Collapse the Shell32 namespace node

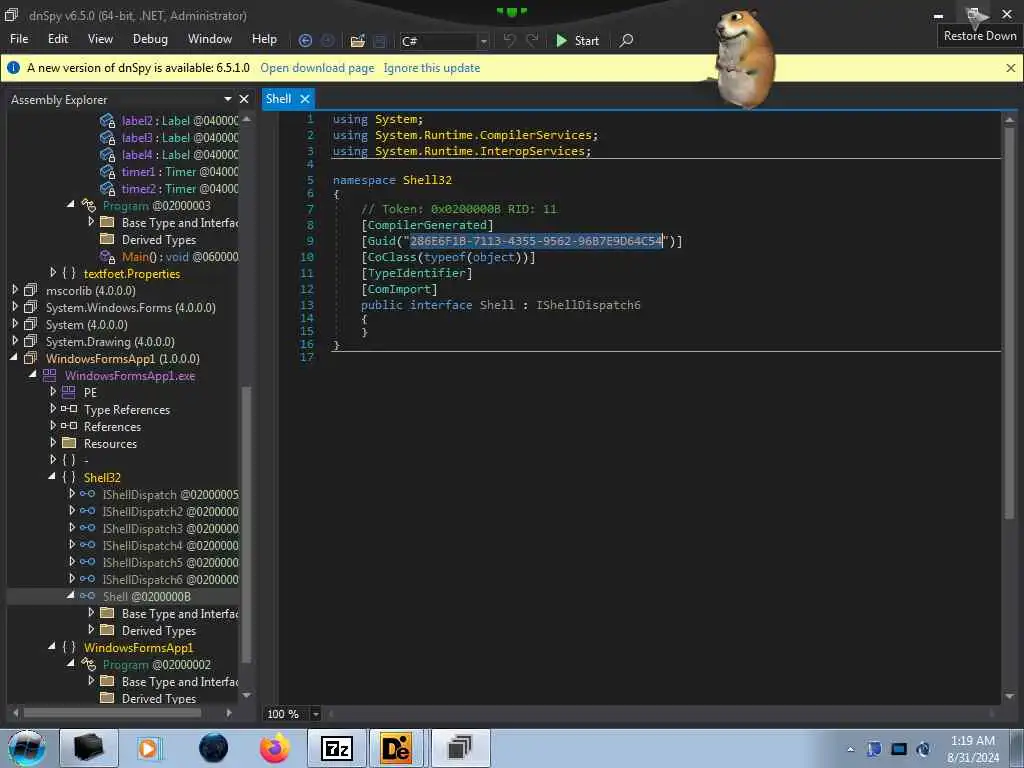point(52,477)
